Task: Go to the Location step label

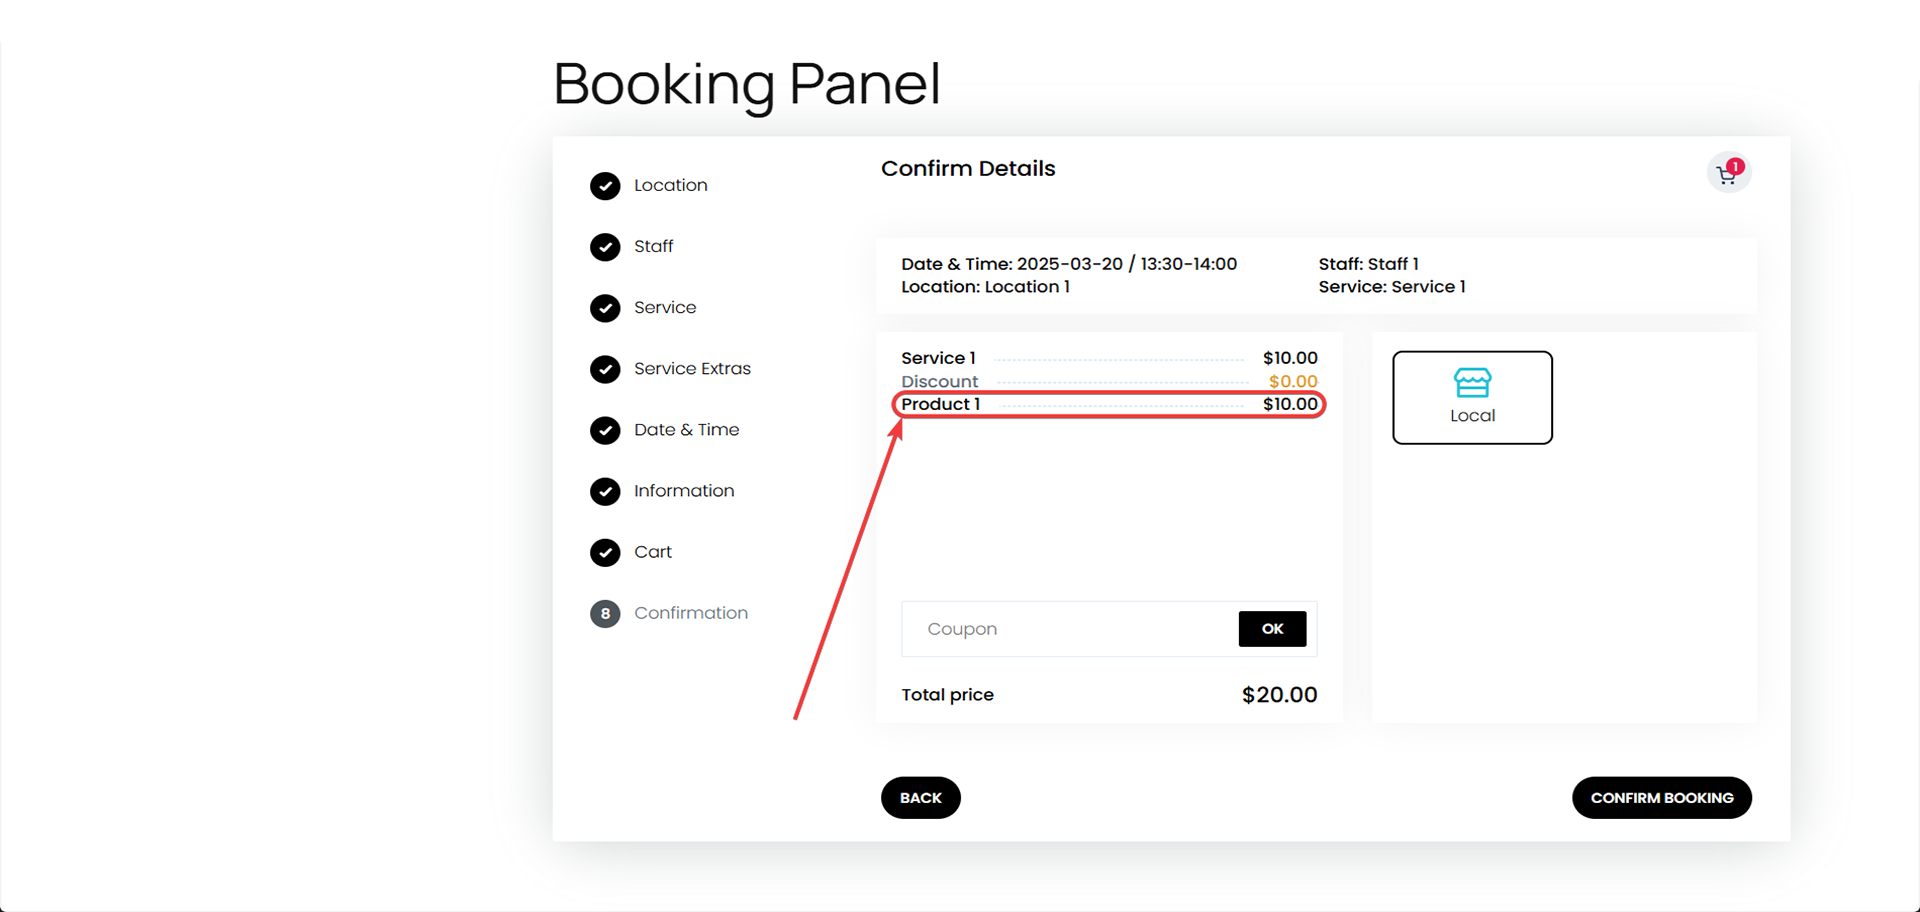Action: (670, 186)
